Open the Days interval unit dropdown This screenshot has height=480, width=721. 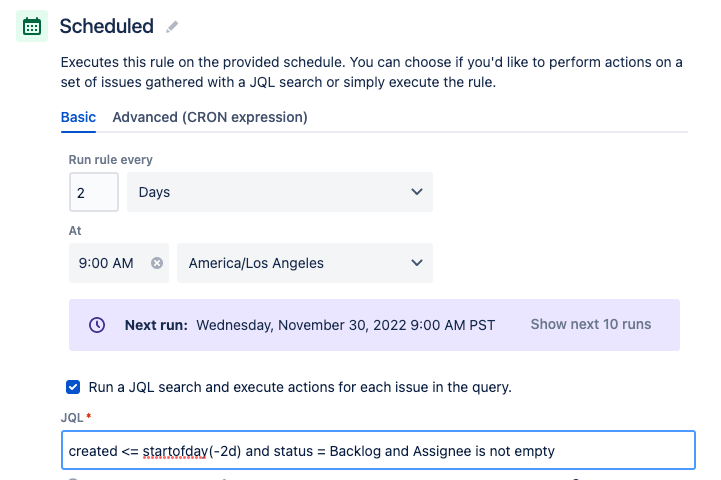[280, 192]
